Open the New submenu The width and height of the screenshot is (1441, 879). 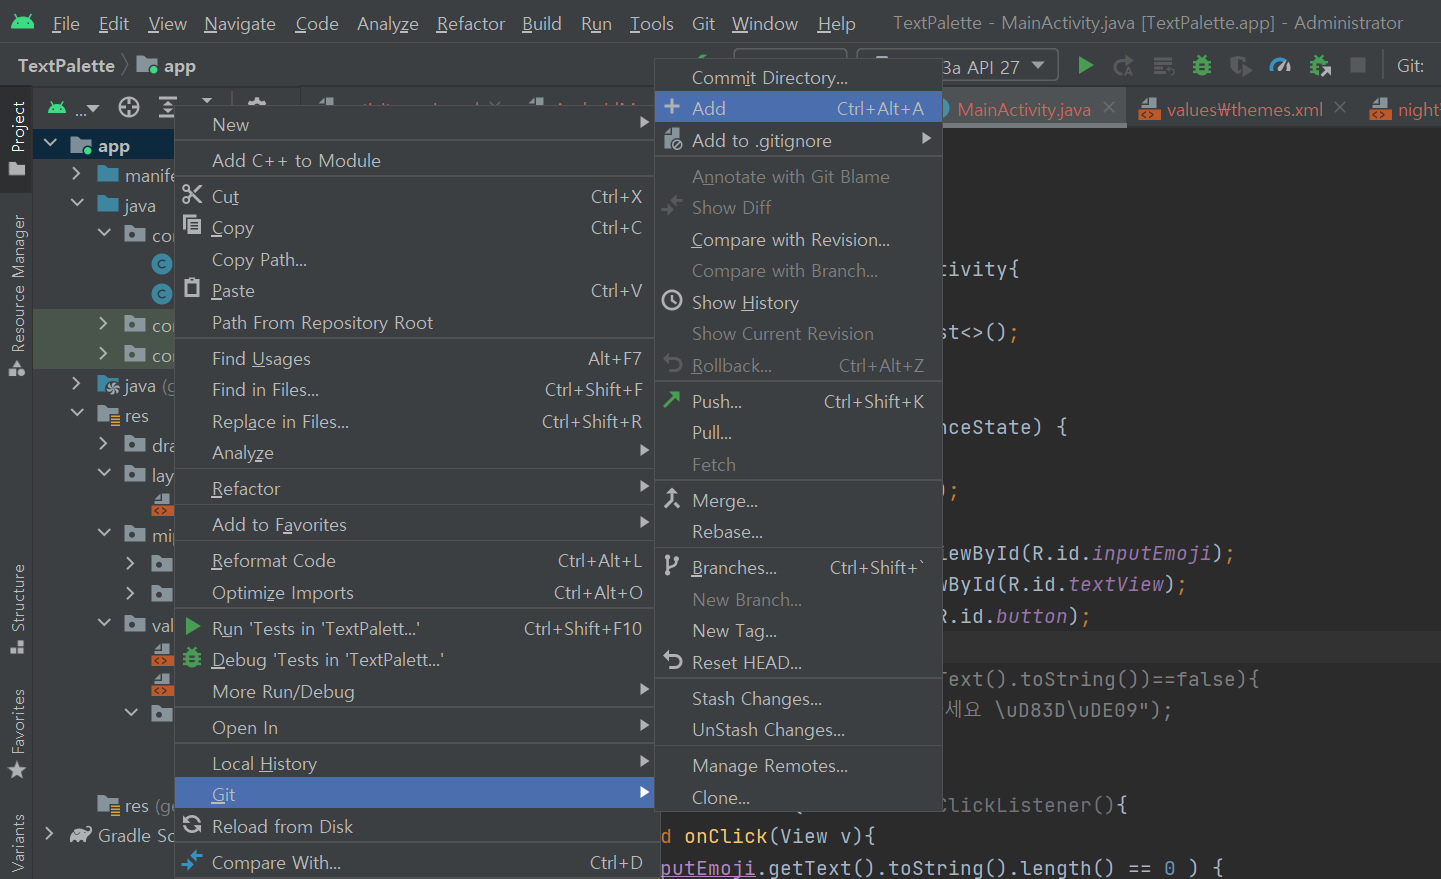click(414, 124)
